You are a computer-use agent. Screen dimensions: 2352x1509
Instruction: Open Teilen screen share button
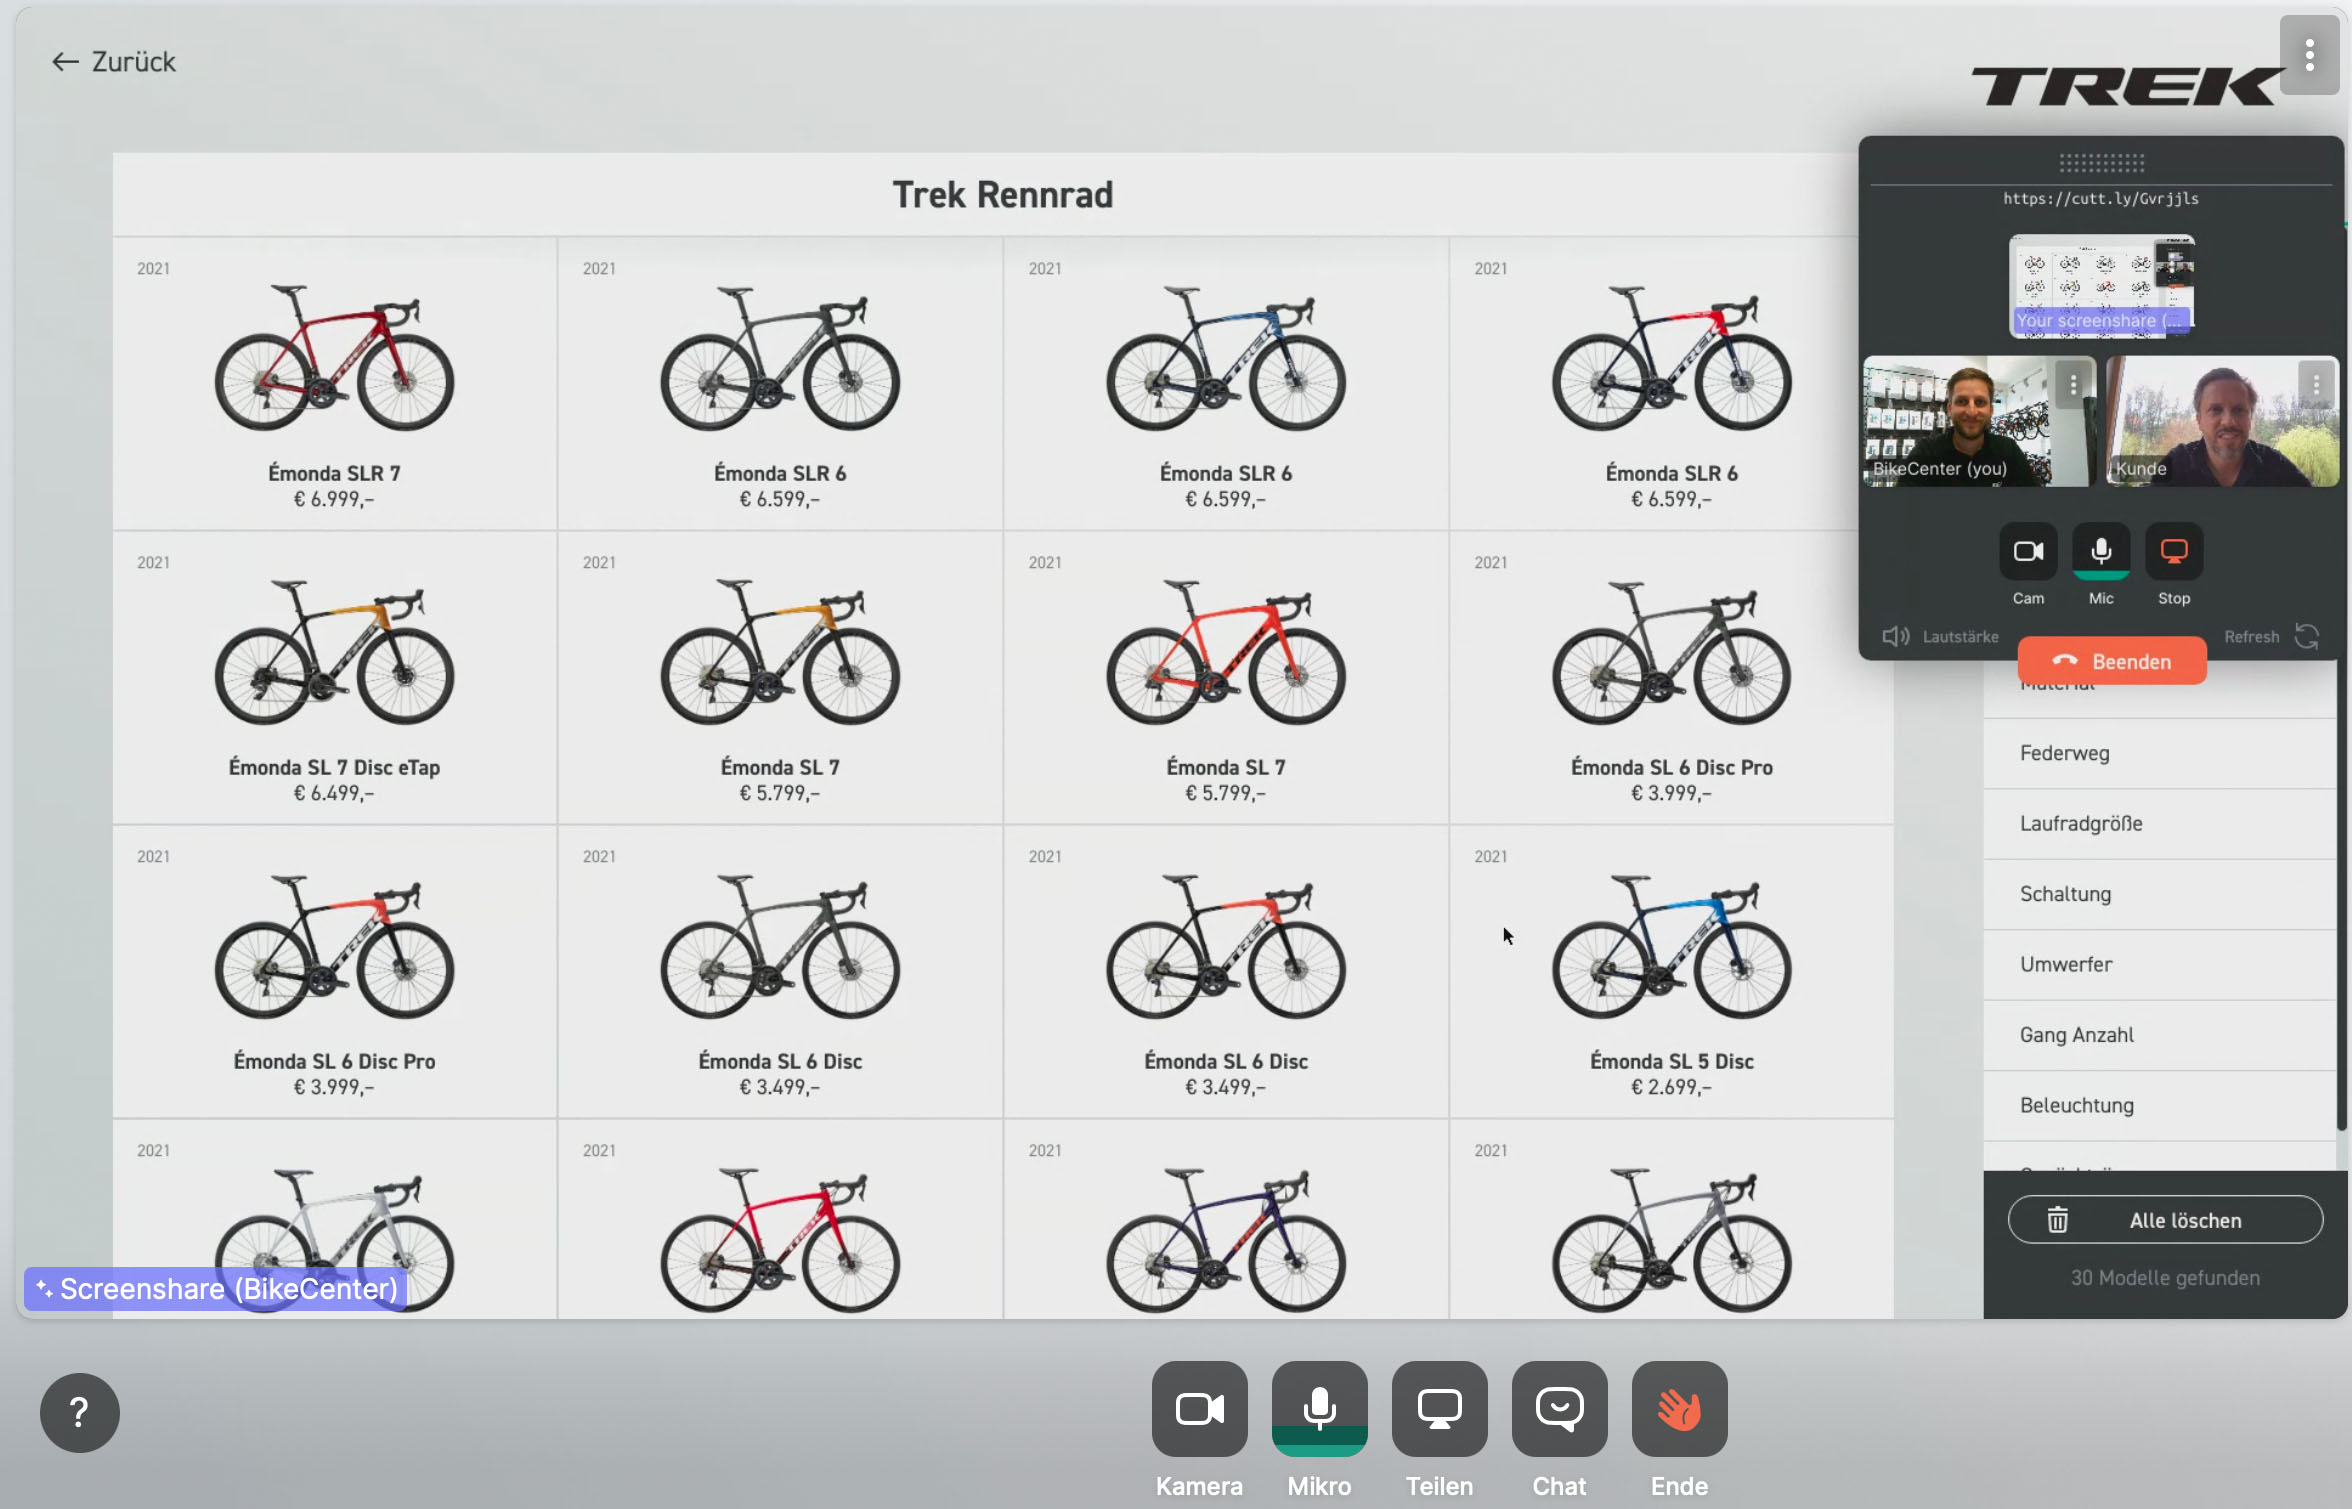point(1439,1409)
